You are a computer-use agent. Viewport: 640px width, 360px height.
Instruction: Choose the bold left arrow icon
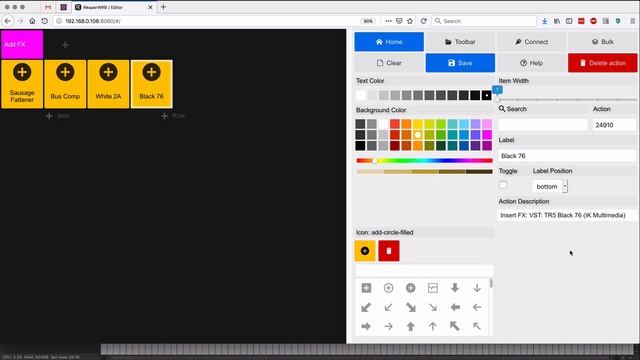(455, 307)
